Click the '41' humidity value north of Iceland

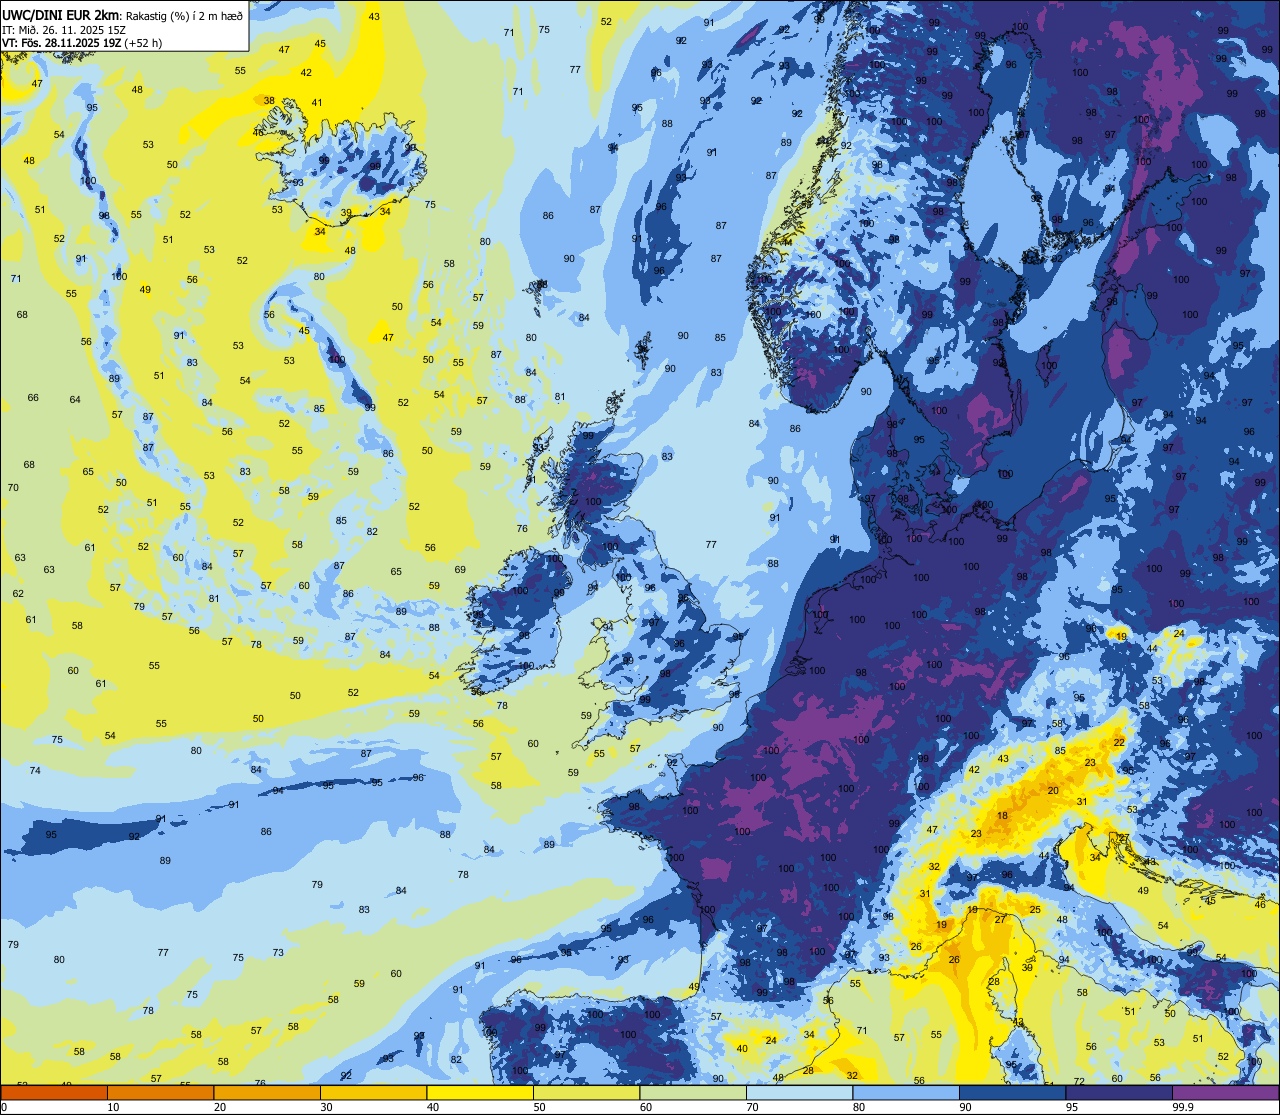317,102
